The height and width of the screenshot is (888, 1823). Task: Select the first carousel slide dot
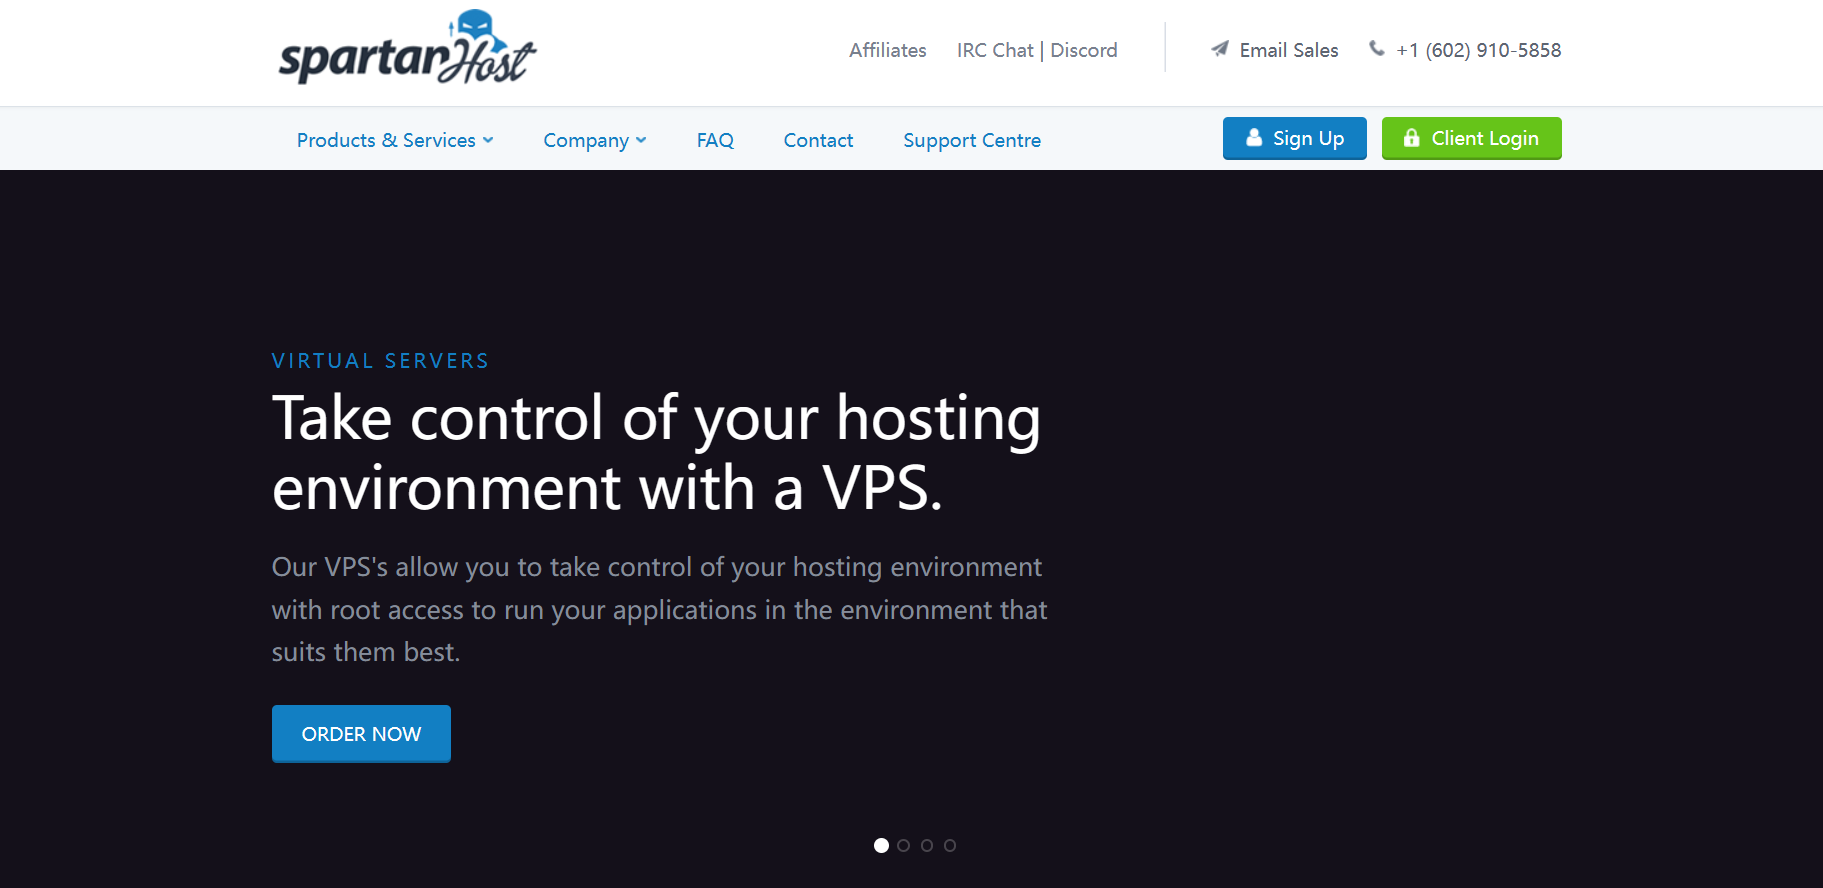(x=881, y=845)
